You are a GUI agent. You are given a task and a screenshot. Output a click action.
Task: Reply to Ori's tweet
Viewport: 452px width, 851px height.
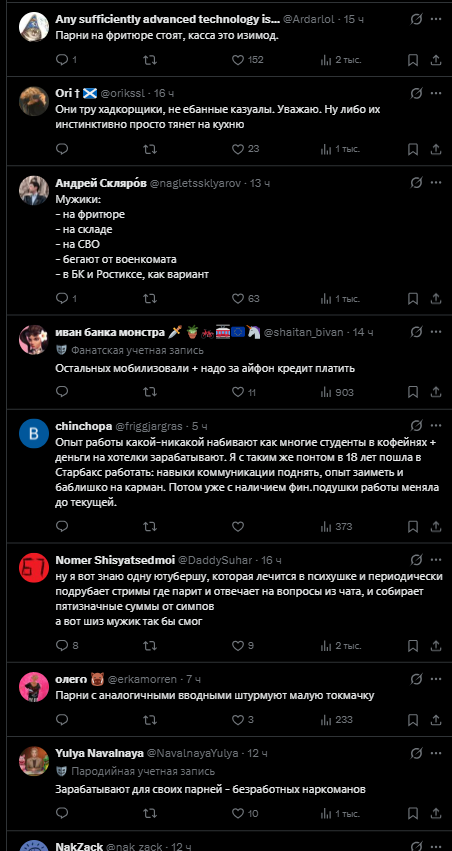(x=62, y=149)
